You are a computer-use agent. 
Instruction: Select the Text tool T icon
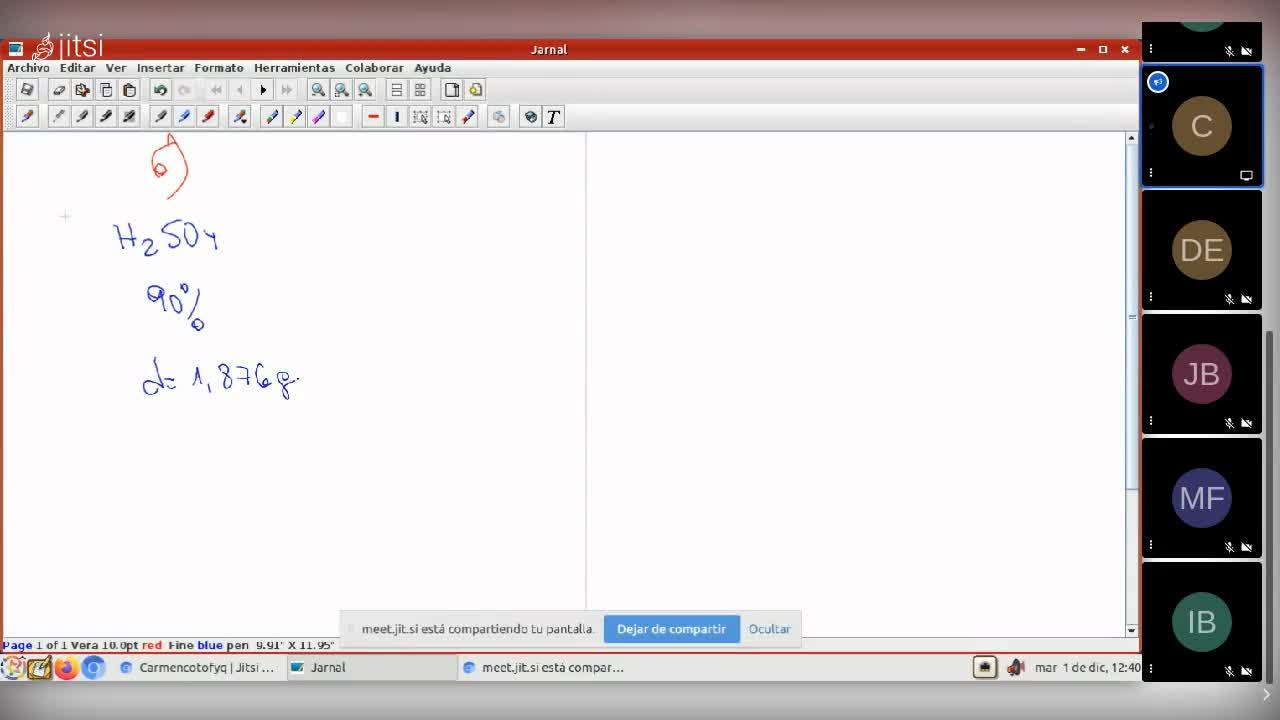(x=553, y=117)
